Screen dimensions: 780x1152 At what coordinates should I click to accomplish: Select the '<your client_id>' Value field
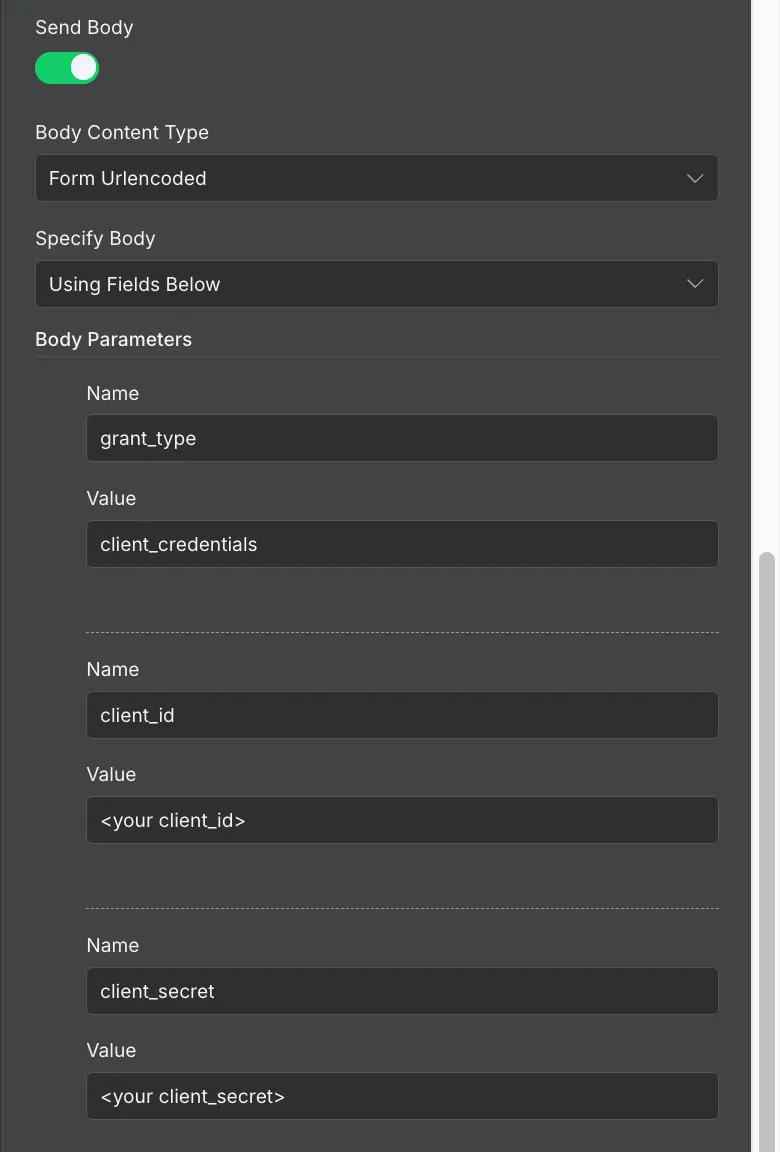(x=402, y=820)
